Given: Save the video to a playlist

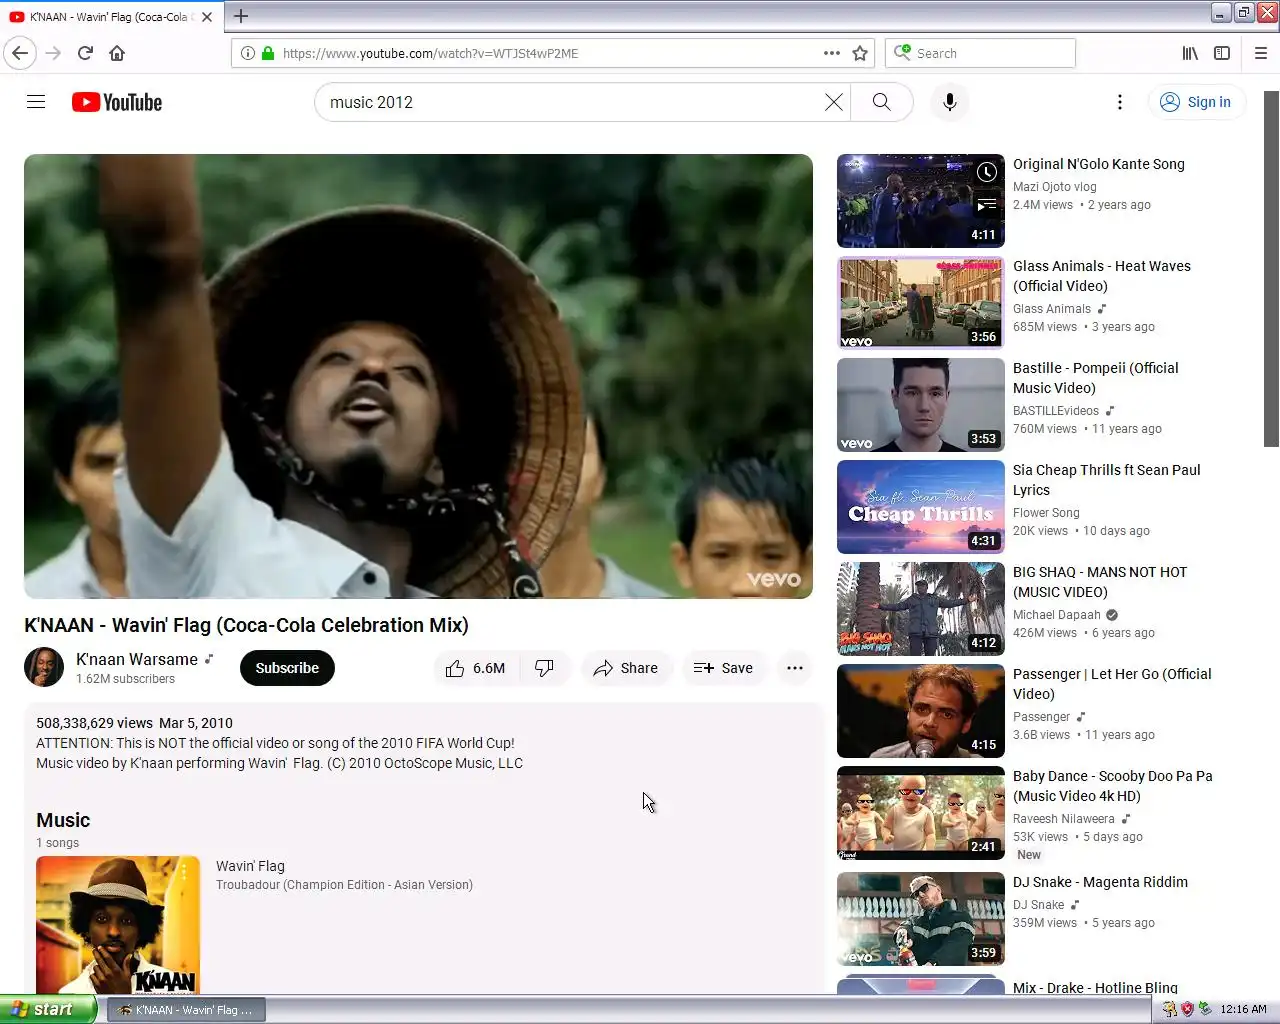Looking at the screenshot, I should (x=723, y=668).
